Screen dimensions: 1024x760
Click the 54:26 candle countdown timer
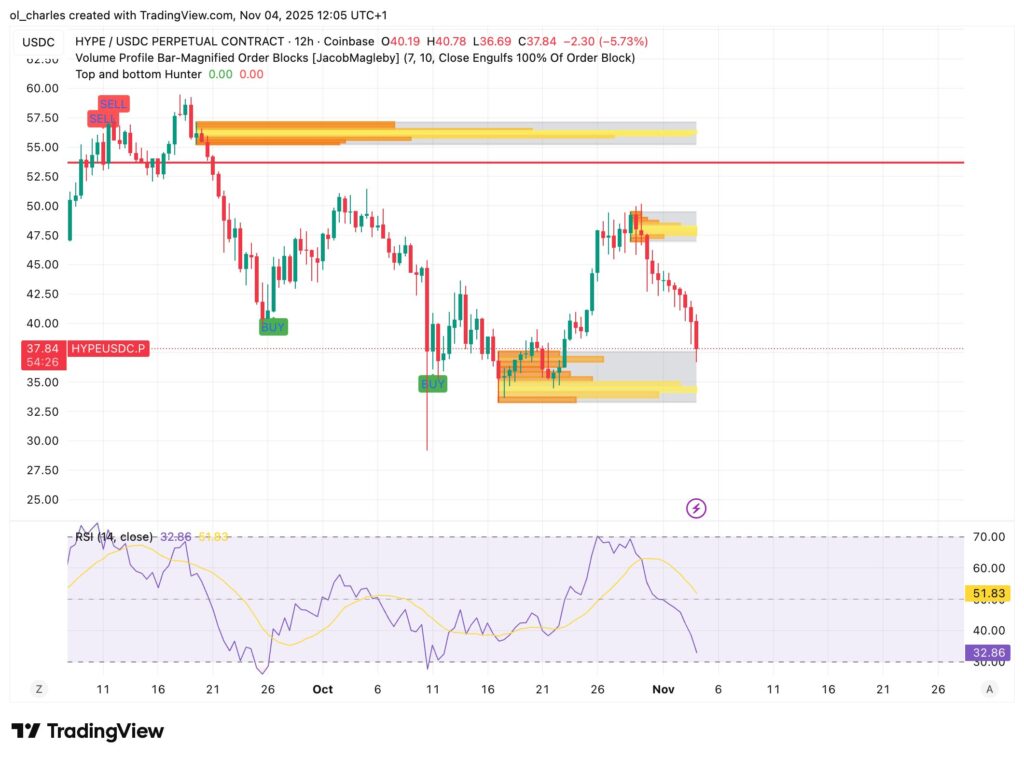click(x=42, y=363)
